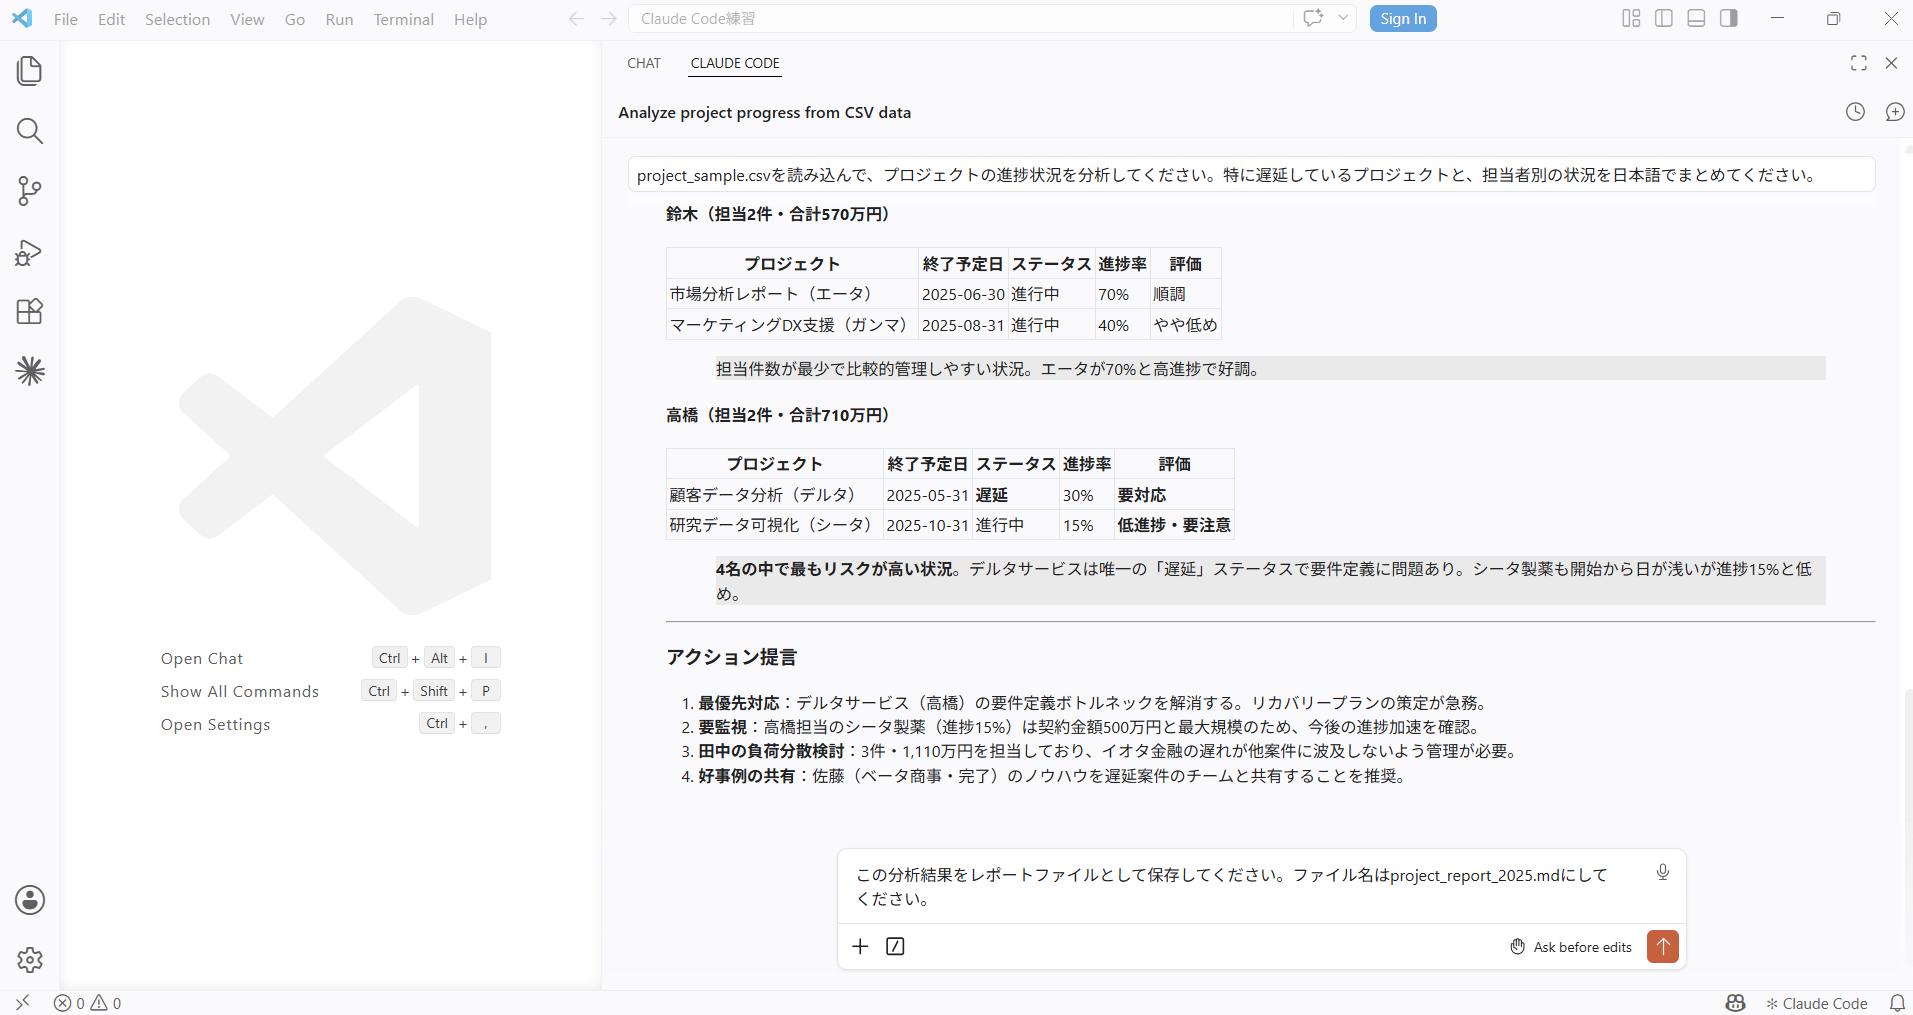The height and width of the screenshot is (1015, 1913).
Task: Open the Edit menu
Action: pos(111,19)
